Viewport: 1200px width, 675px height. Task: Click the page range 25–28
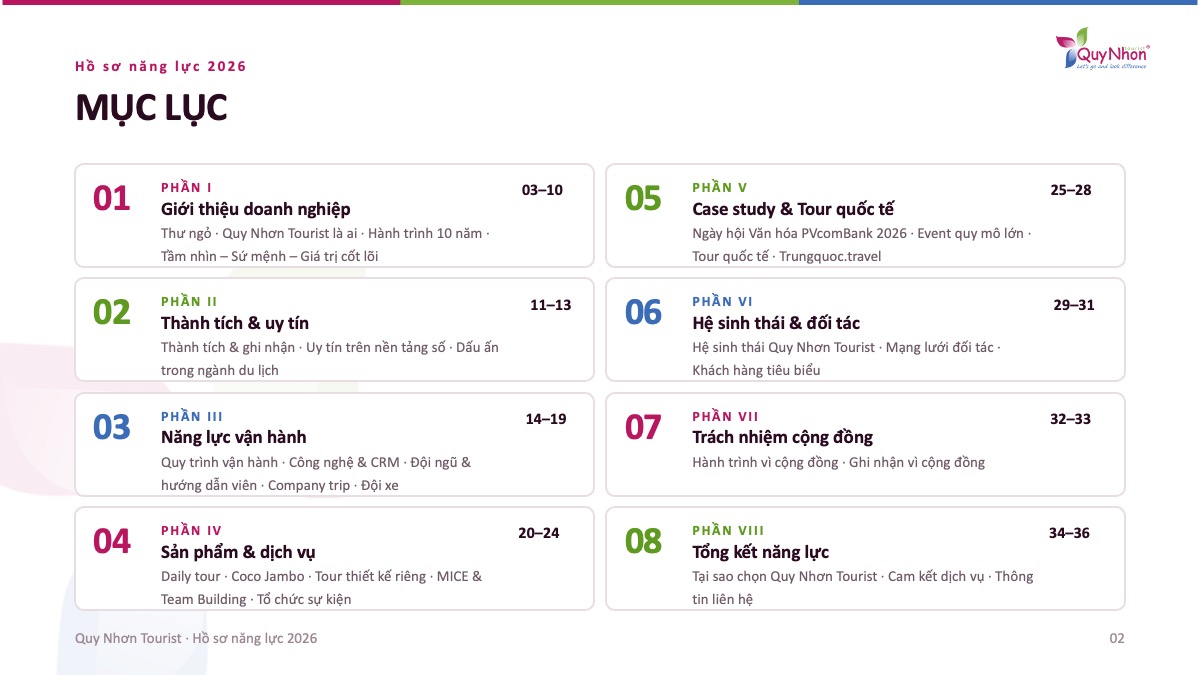click(1071, 190)
